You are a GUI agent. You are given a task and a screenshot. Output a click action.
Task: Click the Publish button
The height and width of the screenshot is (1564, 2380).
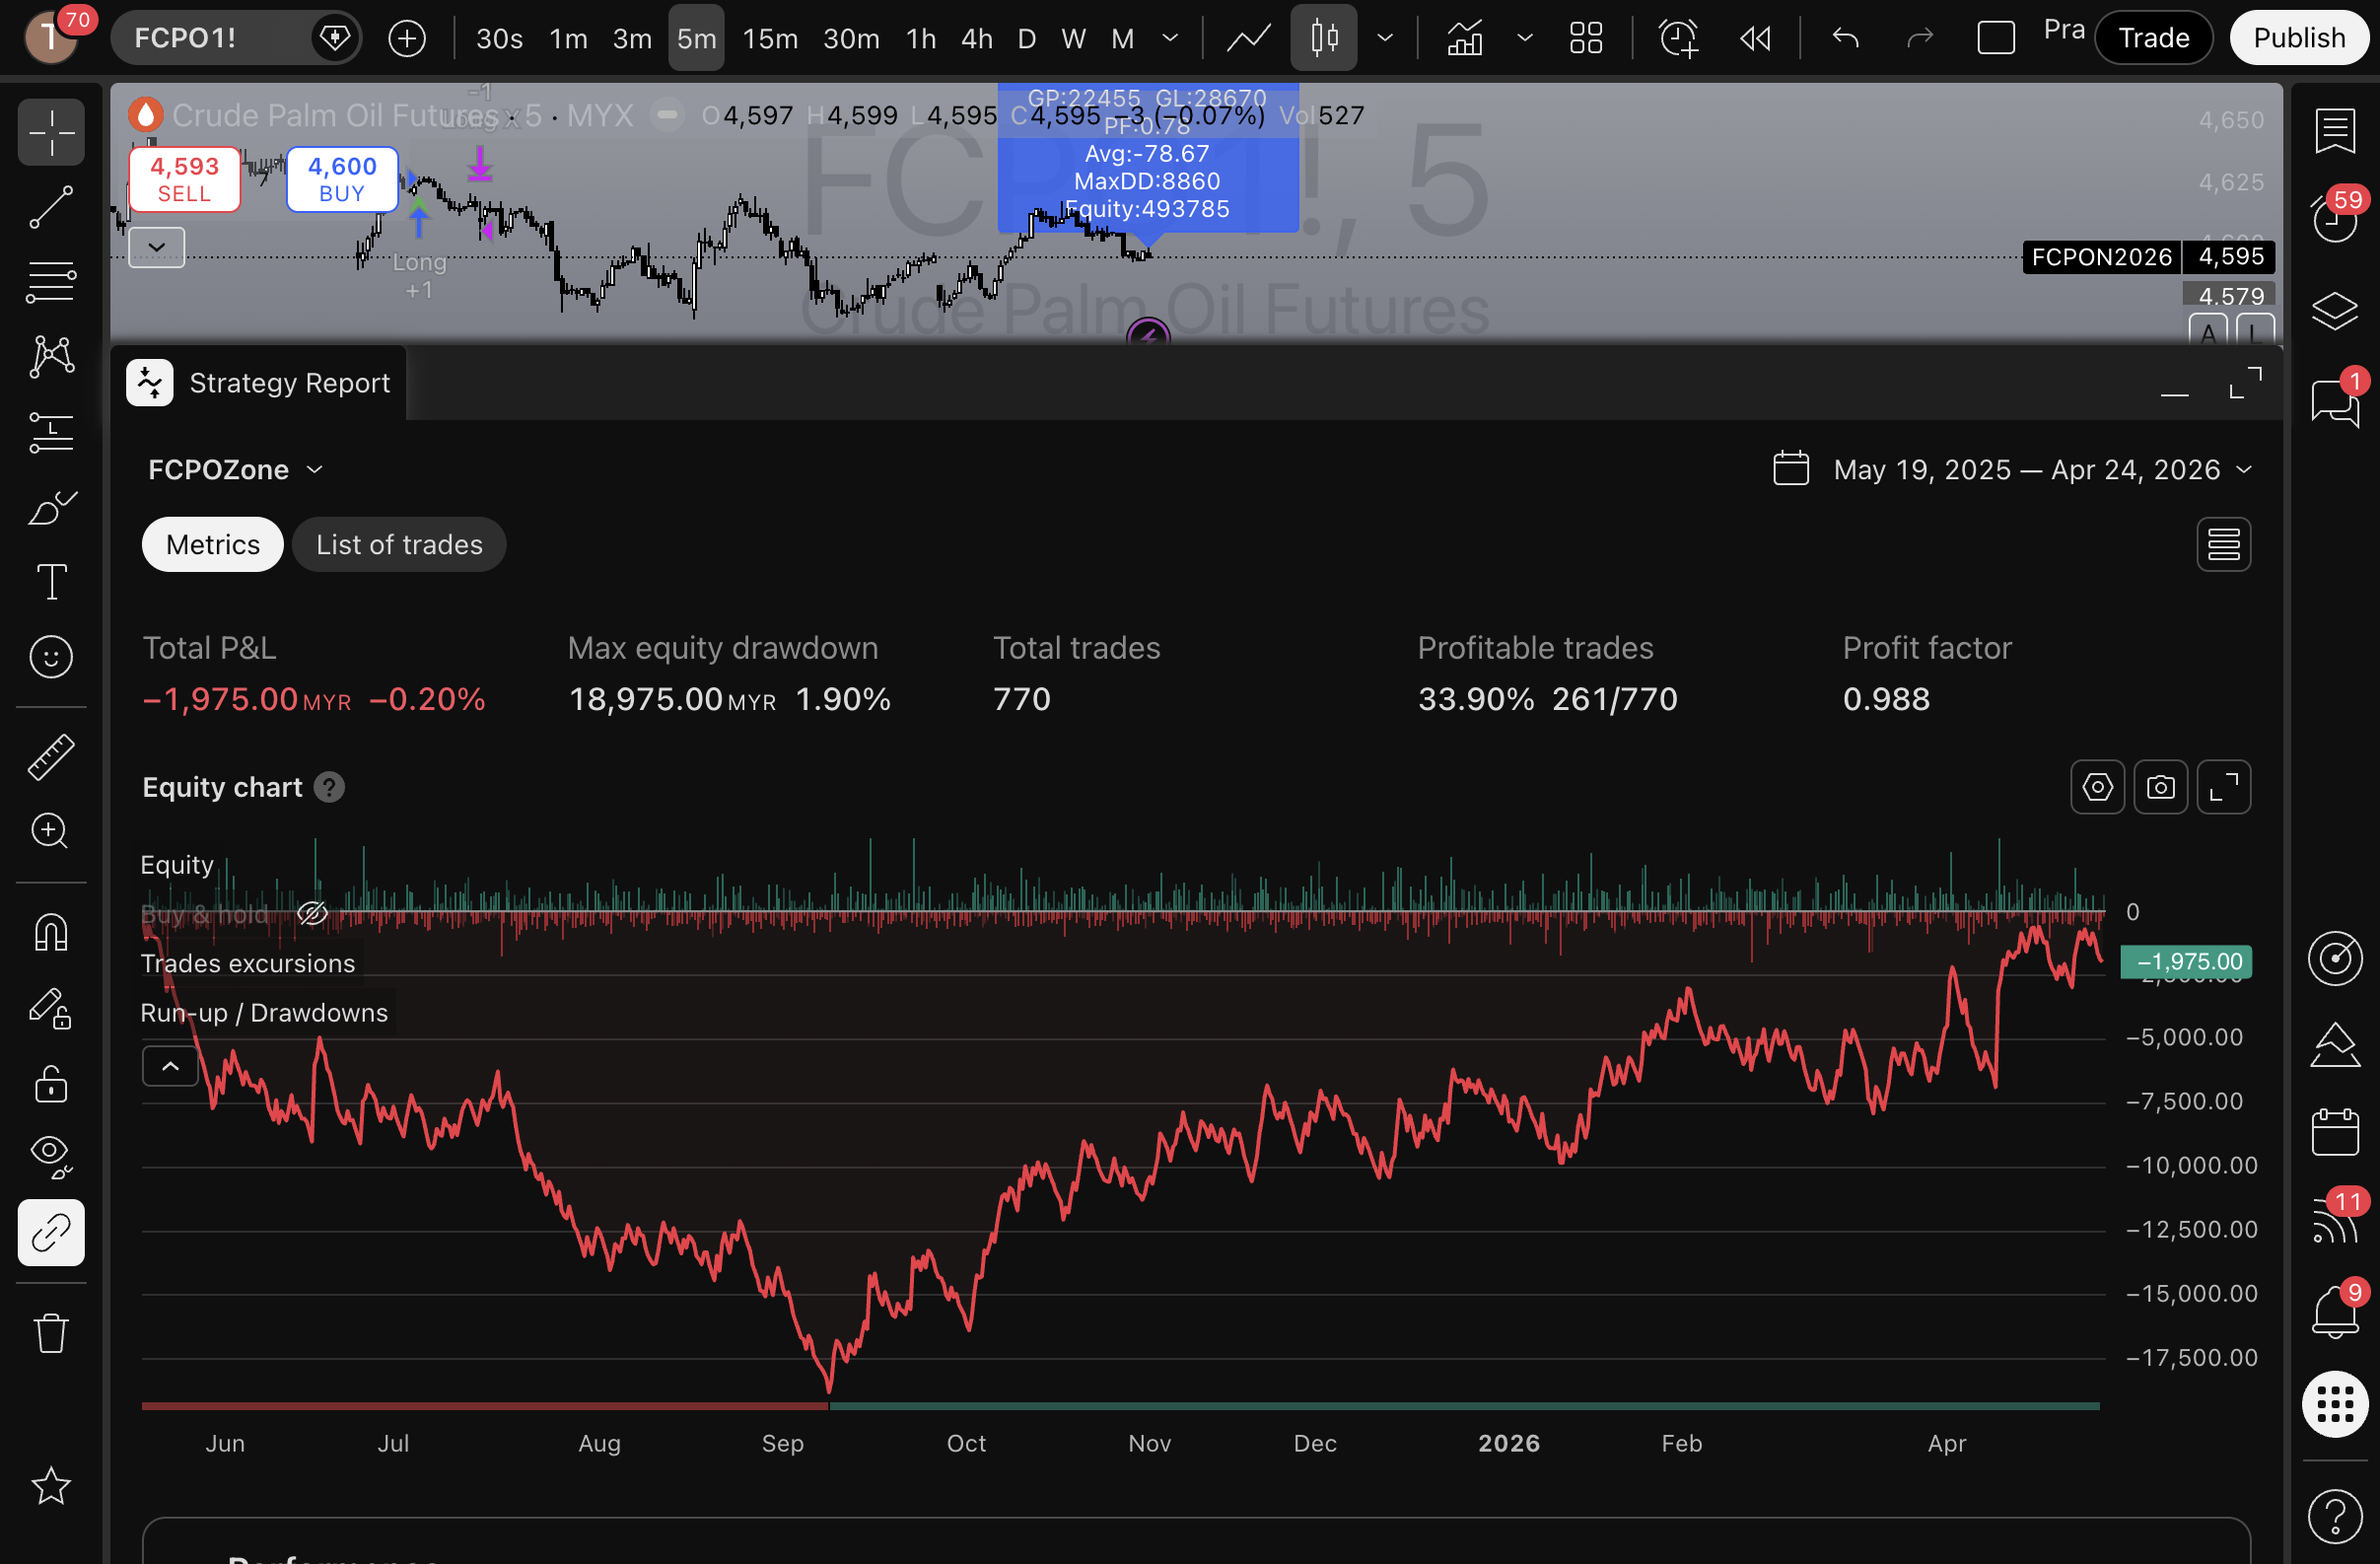click(2298, 38)
